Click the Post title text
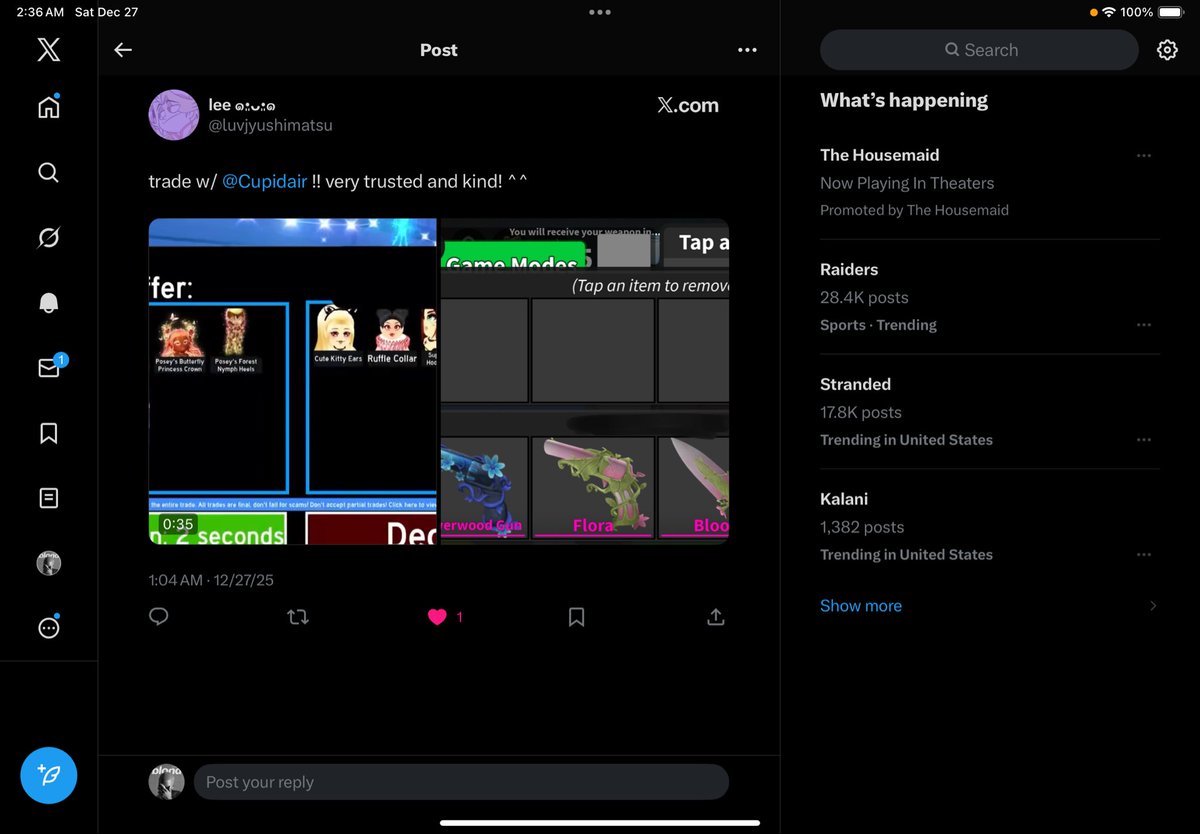 tap(439, 50)
